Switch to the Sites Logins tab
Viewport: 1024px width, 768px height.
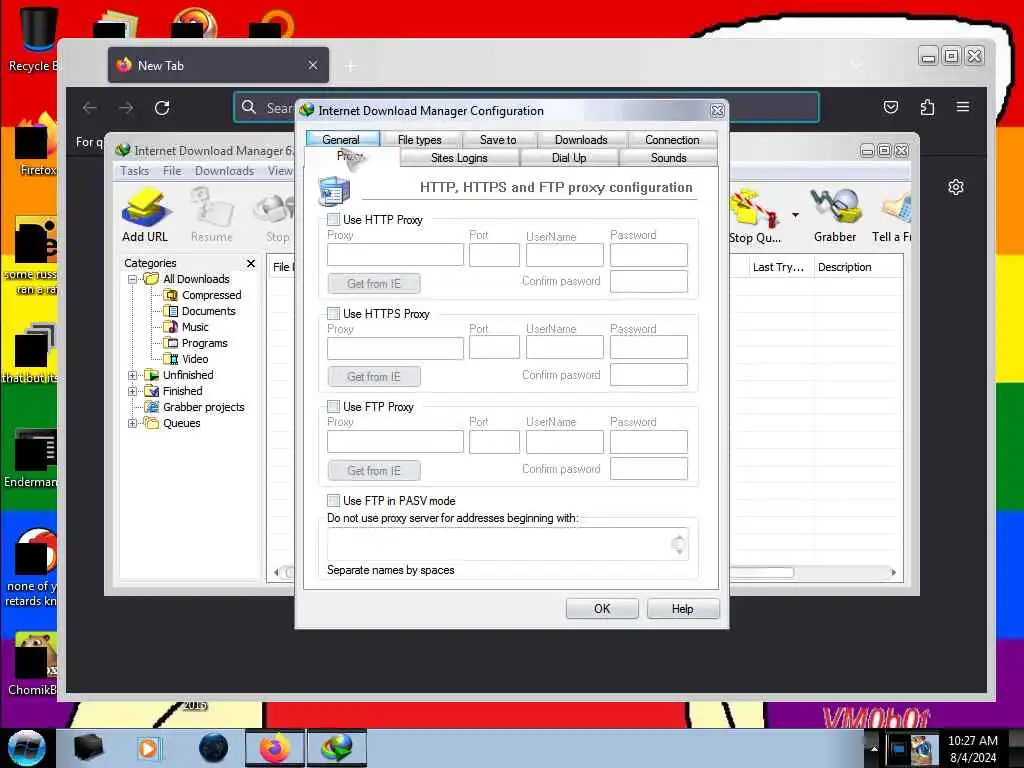tap(459, 158)
